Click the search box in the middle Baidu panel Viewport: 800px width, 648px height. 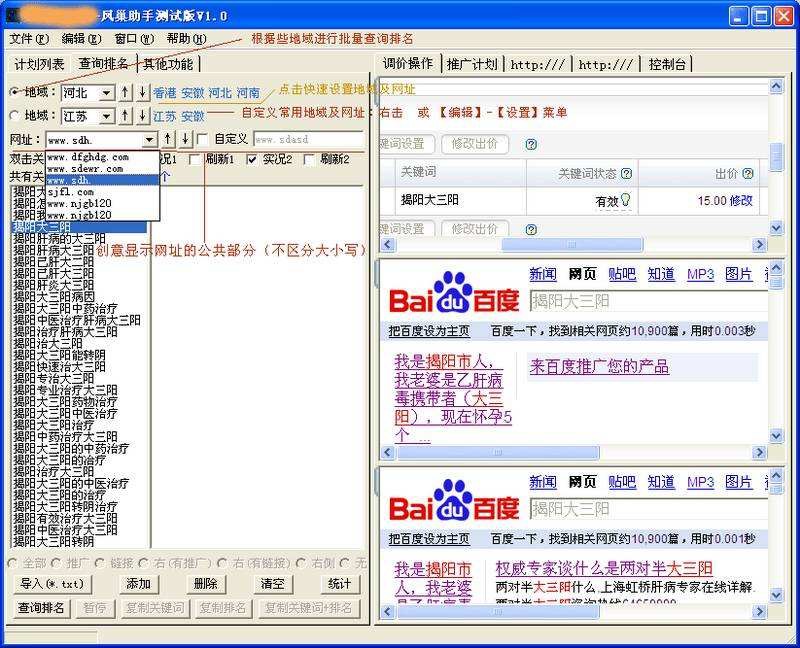[648, 301]
